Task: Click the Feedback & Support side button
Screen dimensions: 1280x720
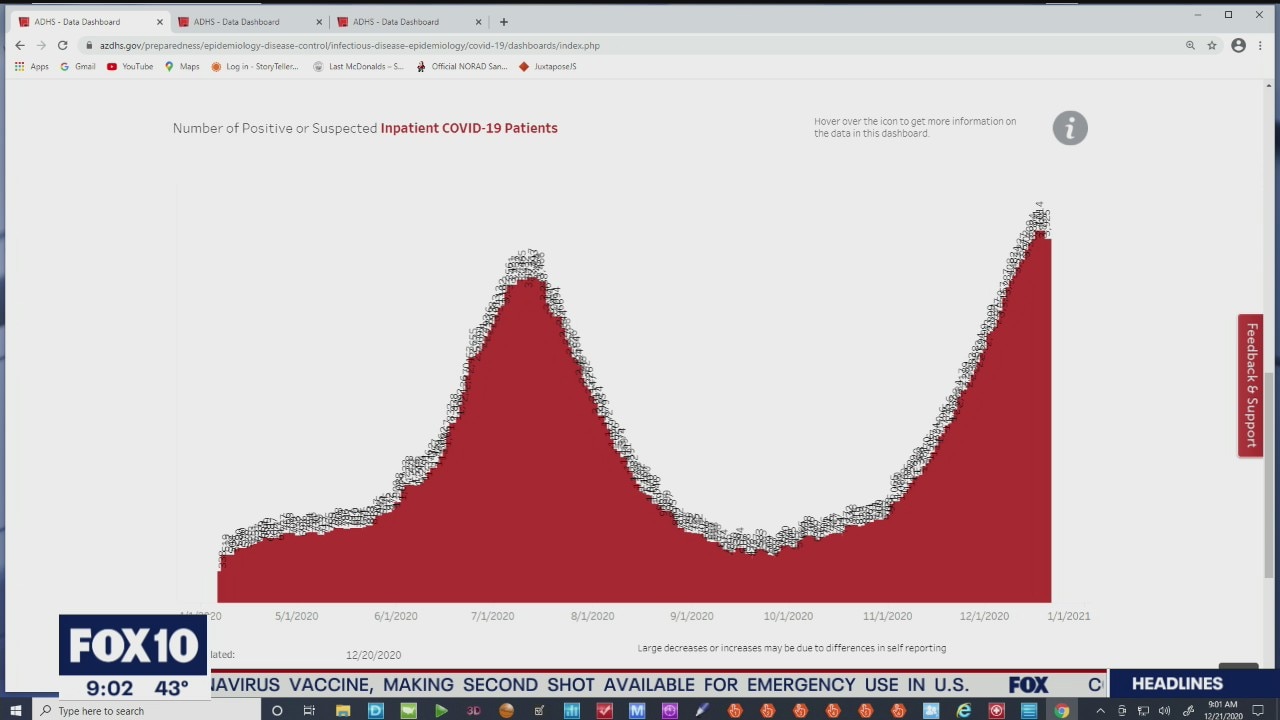Action: (x=1250, y=386)
